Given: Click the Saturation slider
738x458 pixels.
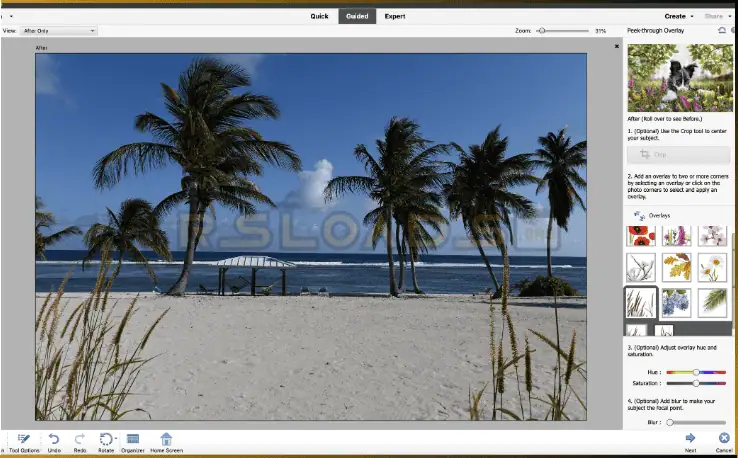Looking at the screenshot, I should 696,383.
